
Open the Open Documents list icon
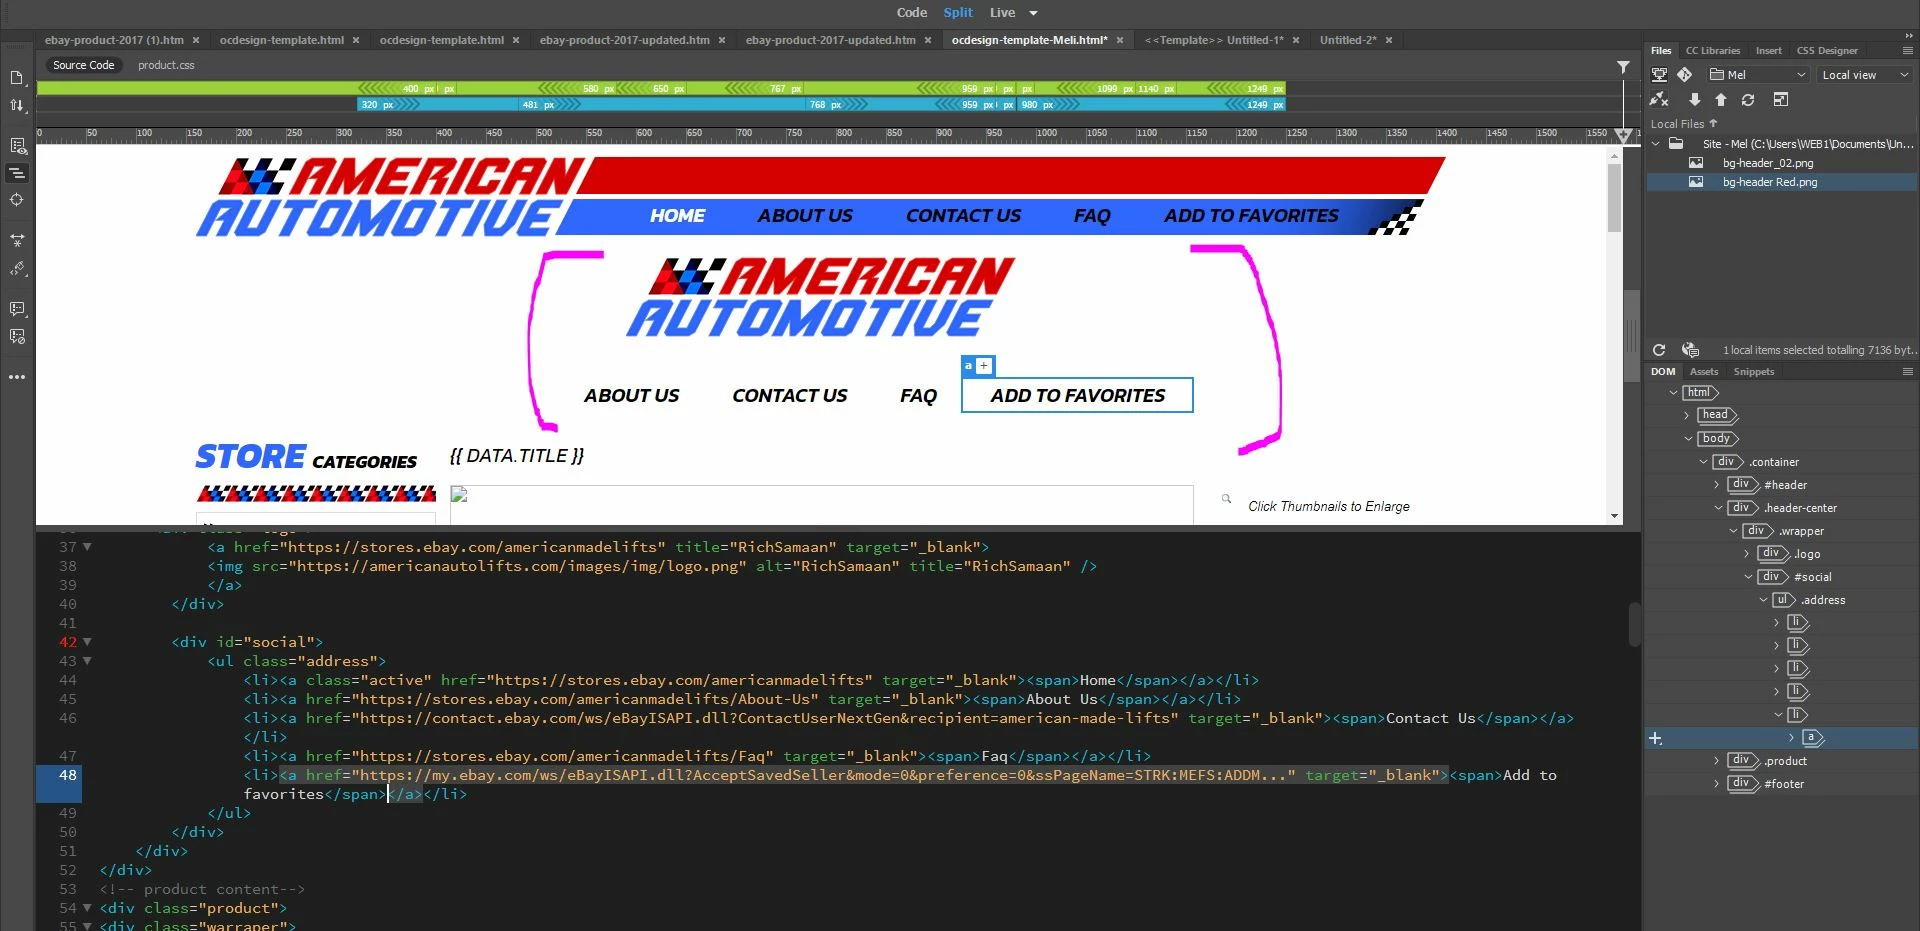[17, 78]
